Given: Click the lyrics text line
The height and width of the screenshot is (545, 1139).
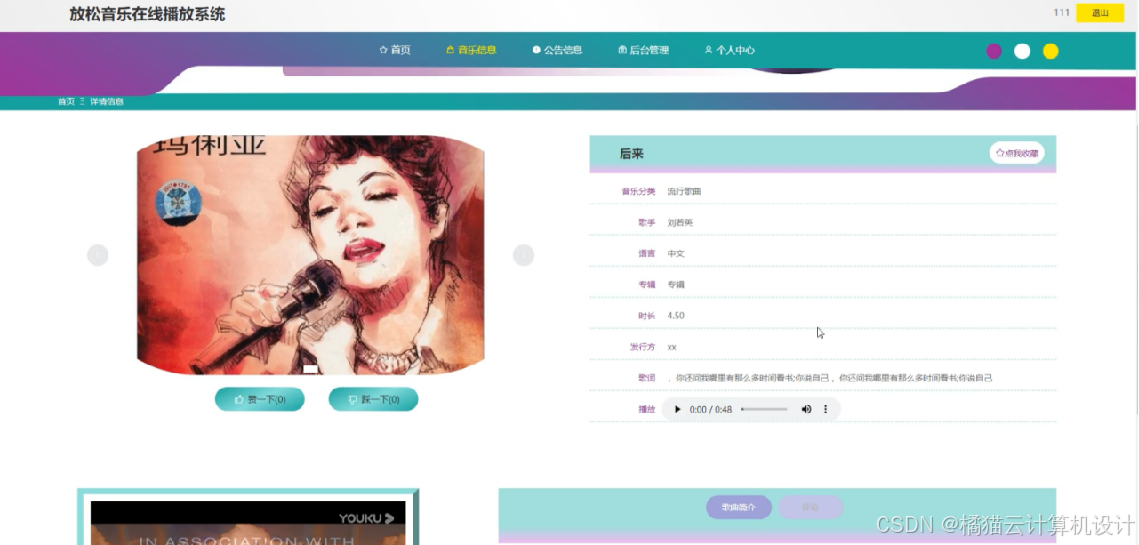Looking at the screenshot, I should (830, 378).
